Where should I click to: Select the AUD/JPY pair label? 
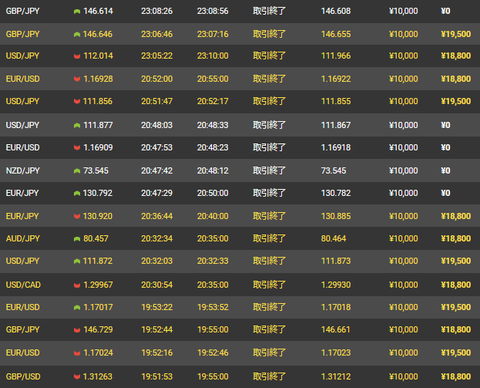pos(23,239)
